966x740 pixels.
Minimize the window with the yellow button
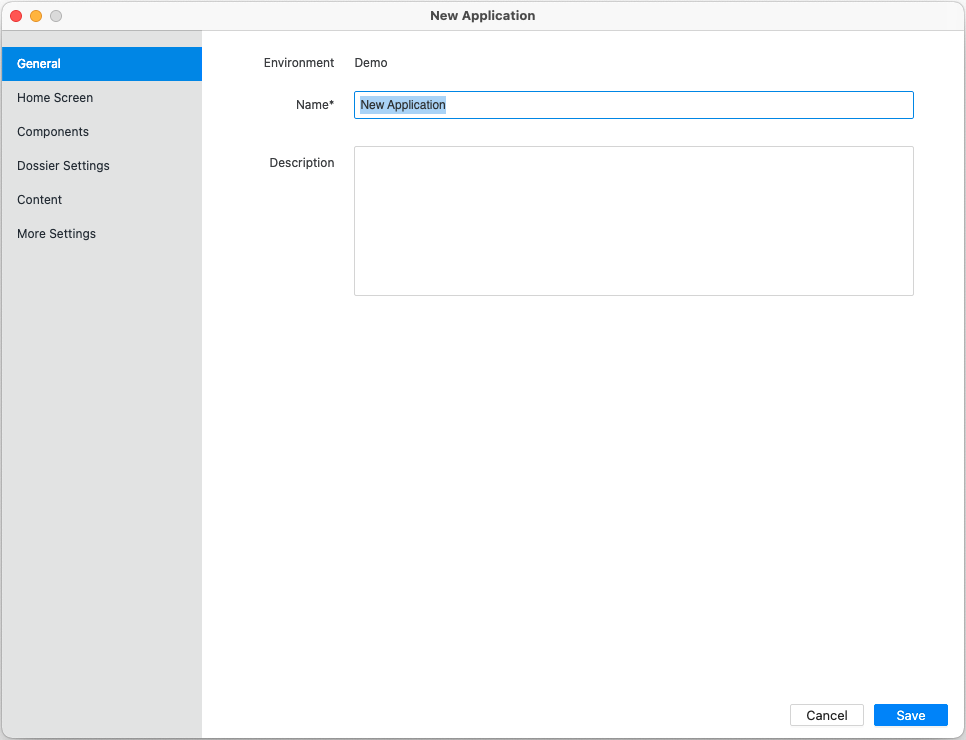[36, 16]
